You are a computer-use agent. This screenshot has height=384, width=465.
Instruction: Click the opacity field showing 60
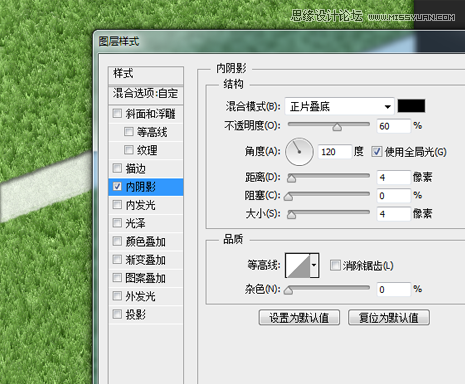coord(393,126)
